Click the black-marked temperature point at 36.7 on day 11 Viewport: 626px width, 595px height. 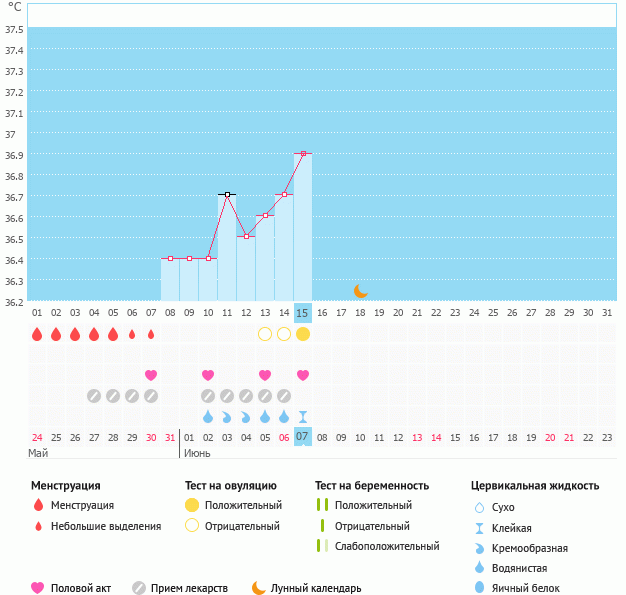[x=227, y=194]
